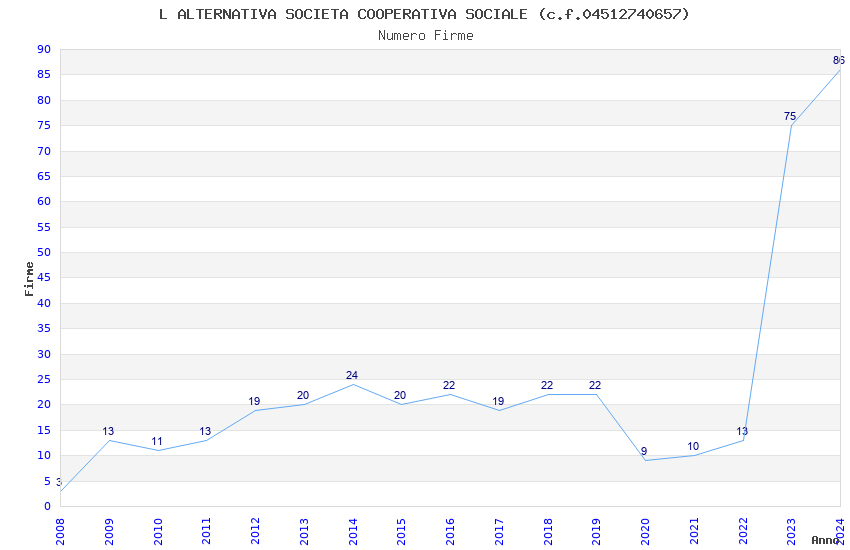Viewport: 850px width, 550px height.
Task: Select the 2022 year axis label
Action: (743, 531)
